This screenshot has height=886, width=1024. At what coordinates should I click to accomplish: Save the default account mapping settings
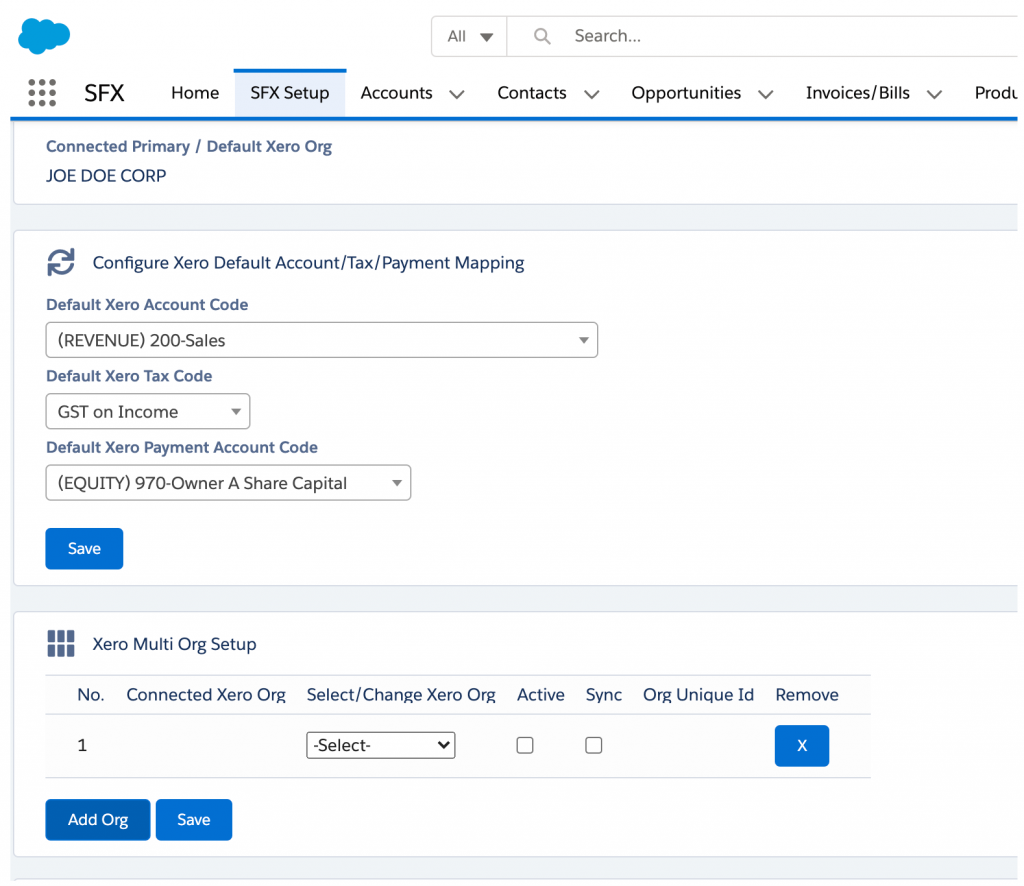[84, 548]
